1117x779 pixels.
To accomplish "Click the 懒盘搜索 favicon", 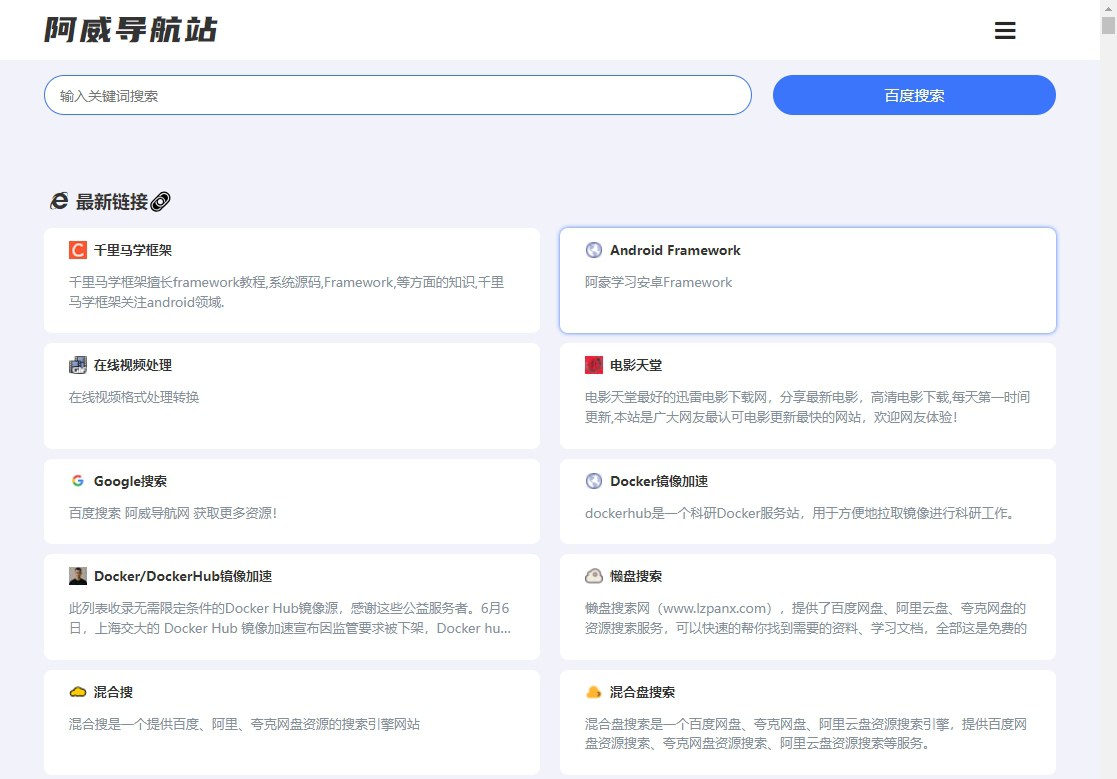I will [594, 576].
